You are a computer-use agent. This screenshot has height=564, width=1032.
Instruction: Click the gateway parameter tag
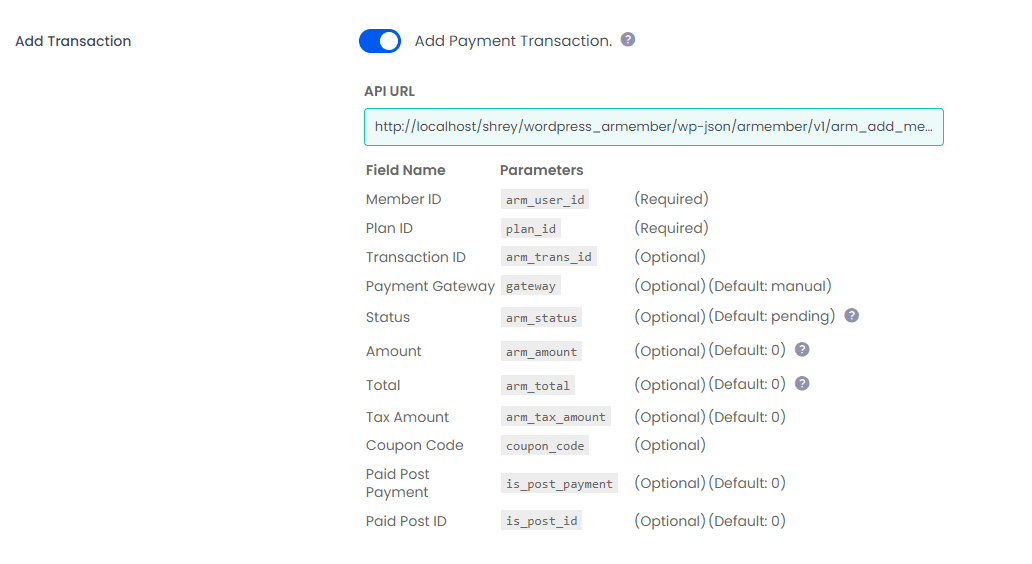point(531,286)
